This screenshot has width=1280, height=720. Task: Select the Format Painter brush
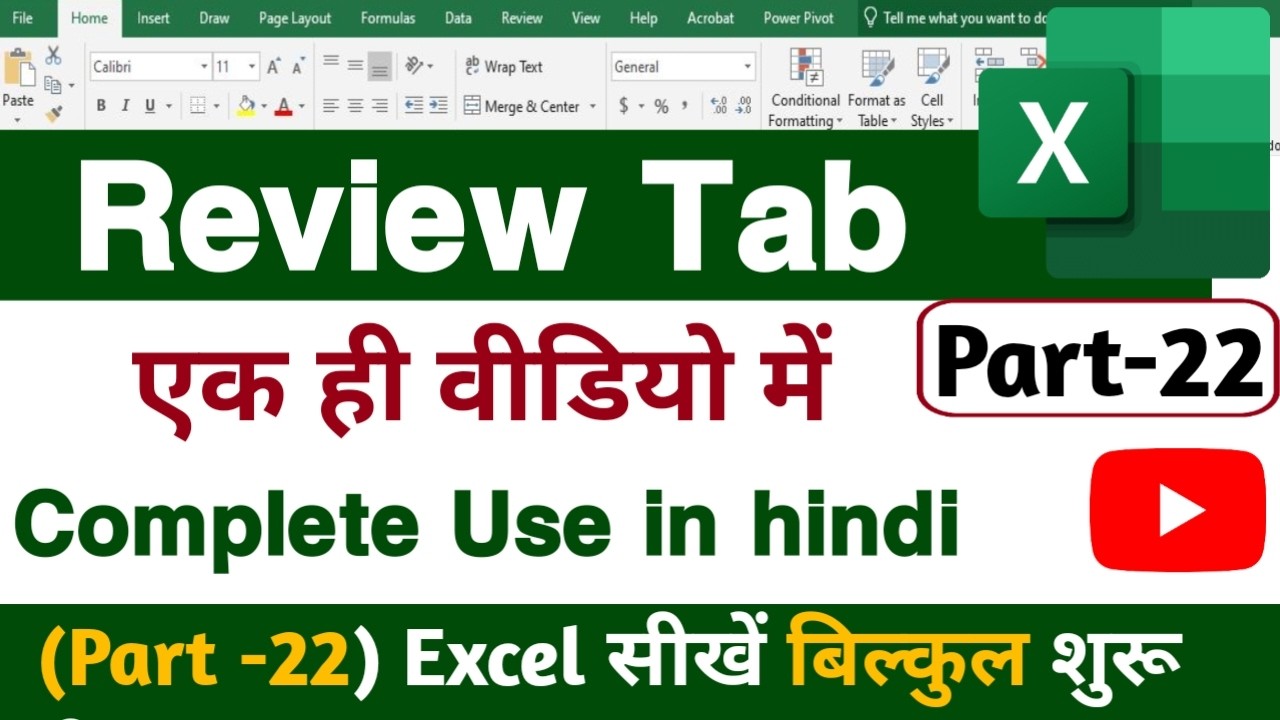point(54,114)
